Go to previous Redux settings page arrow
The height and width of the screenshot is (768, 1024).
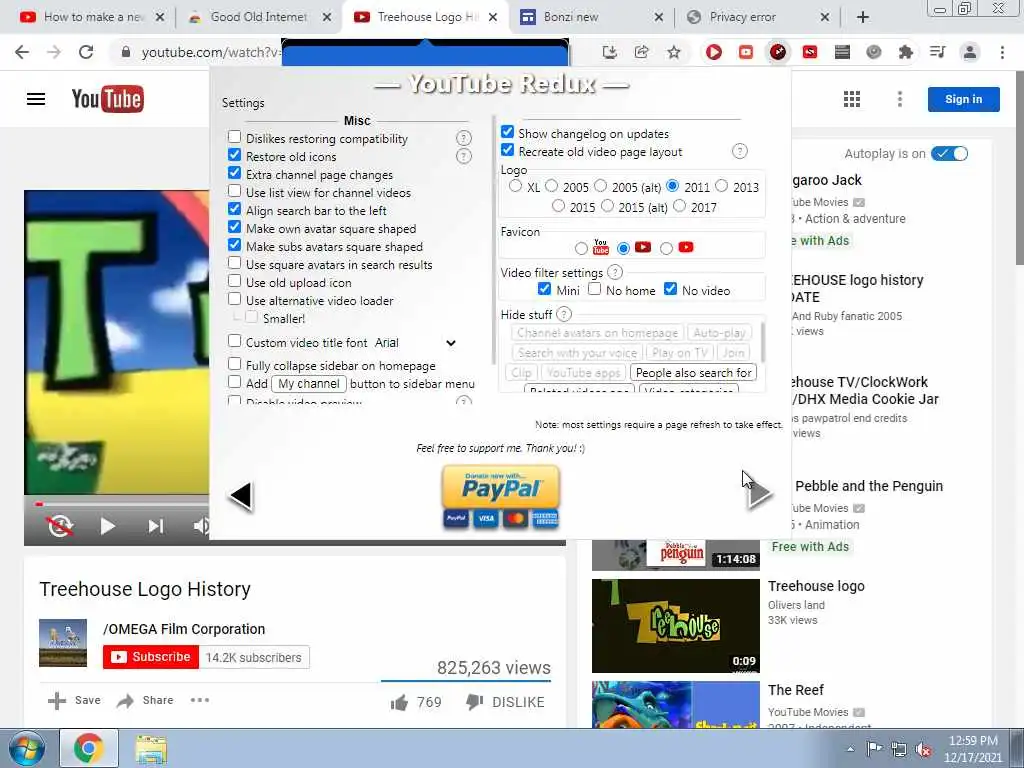(x=241, y=496)
